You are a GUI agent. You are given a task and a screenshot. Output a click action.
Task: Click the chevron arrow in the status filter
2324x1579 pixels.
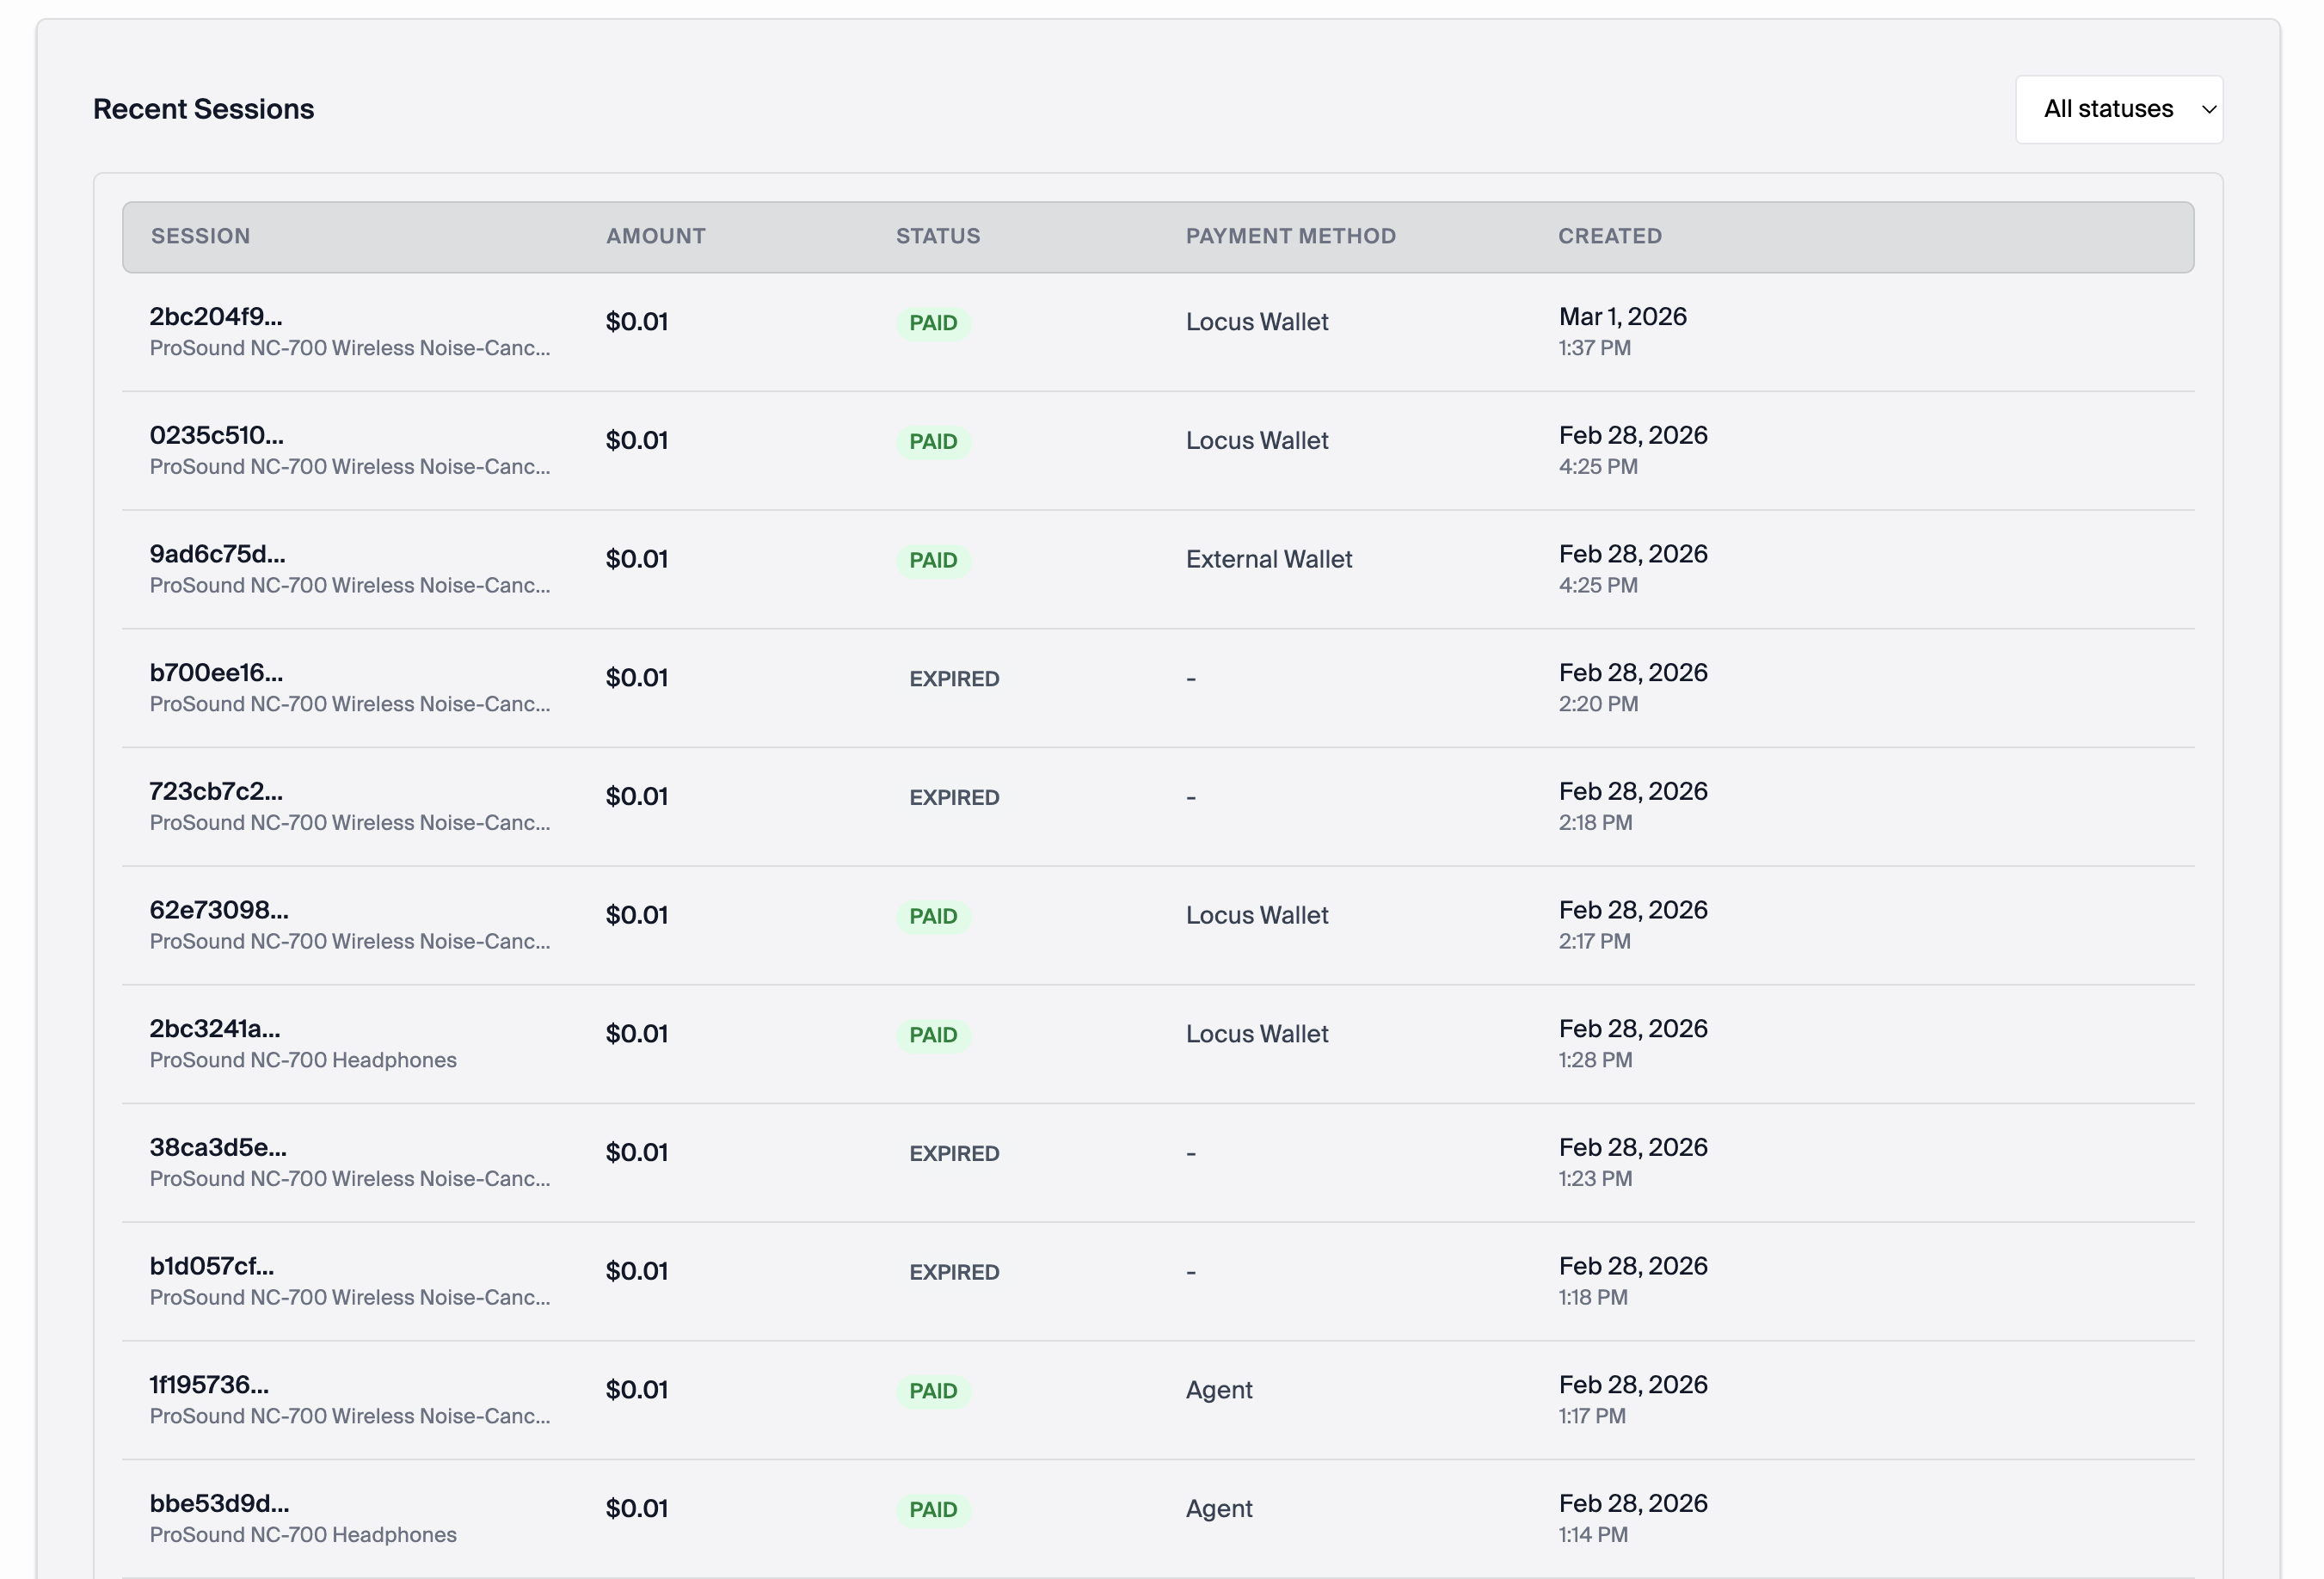[2209, 109]
